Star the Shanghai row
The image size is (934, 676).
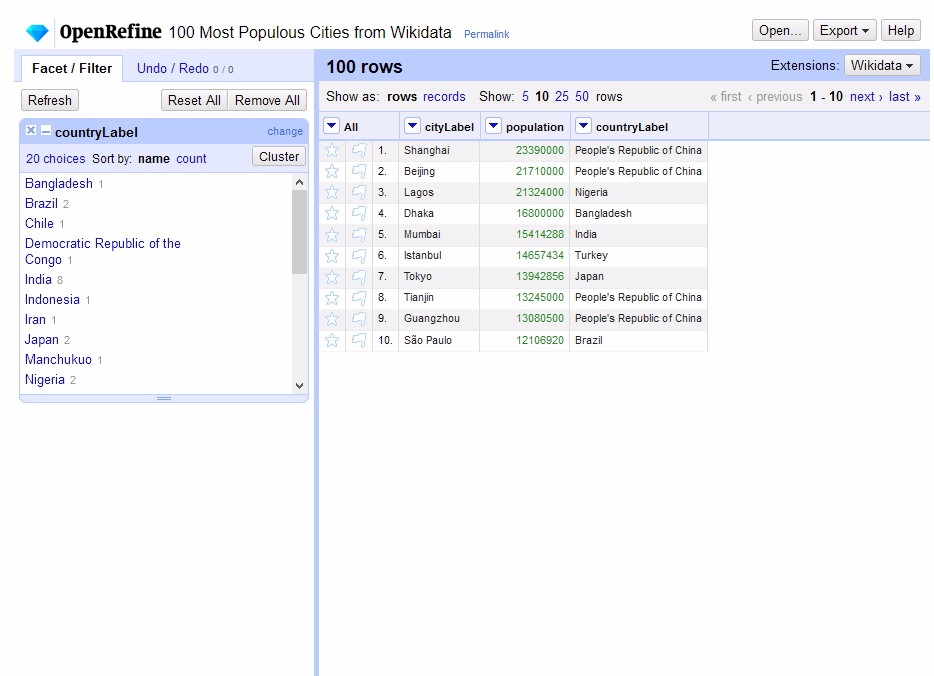332,150
